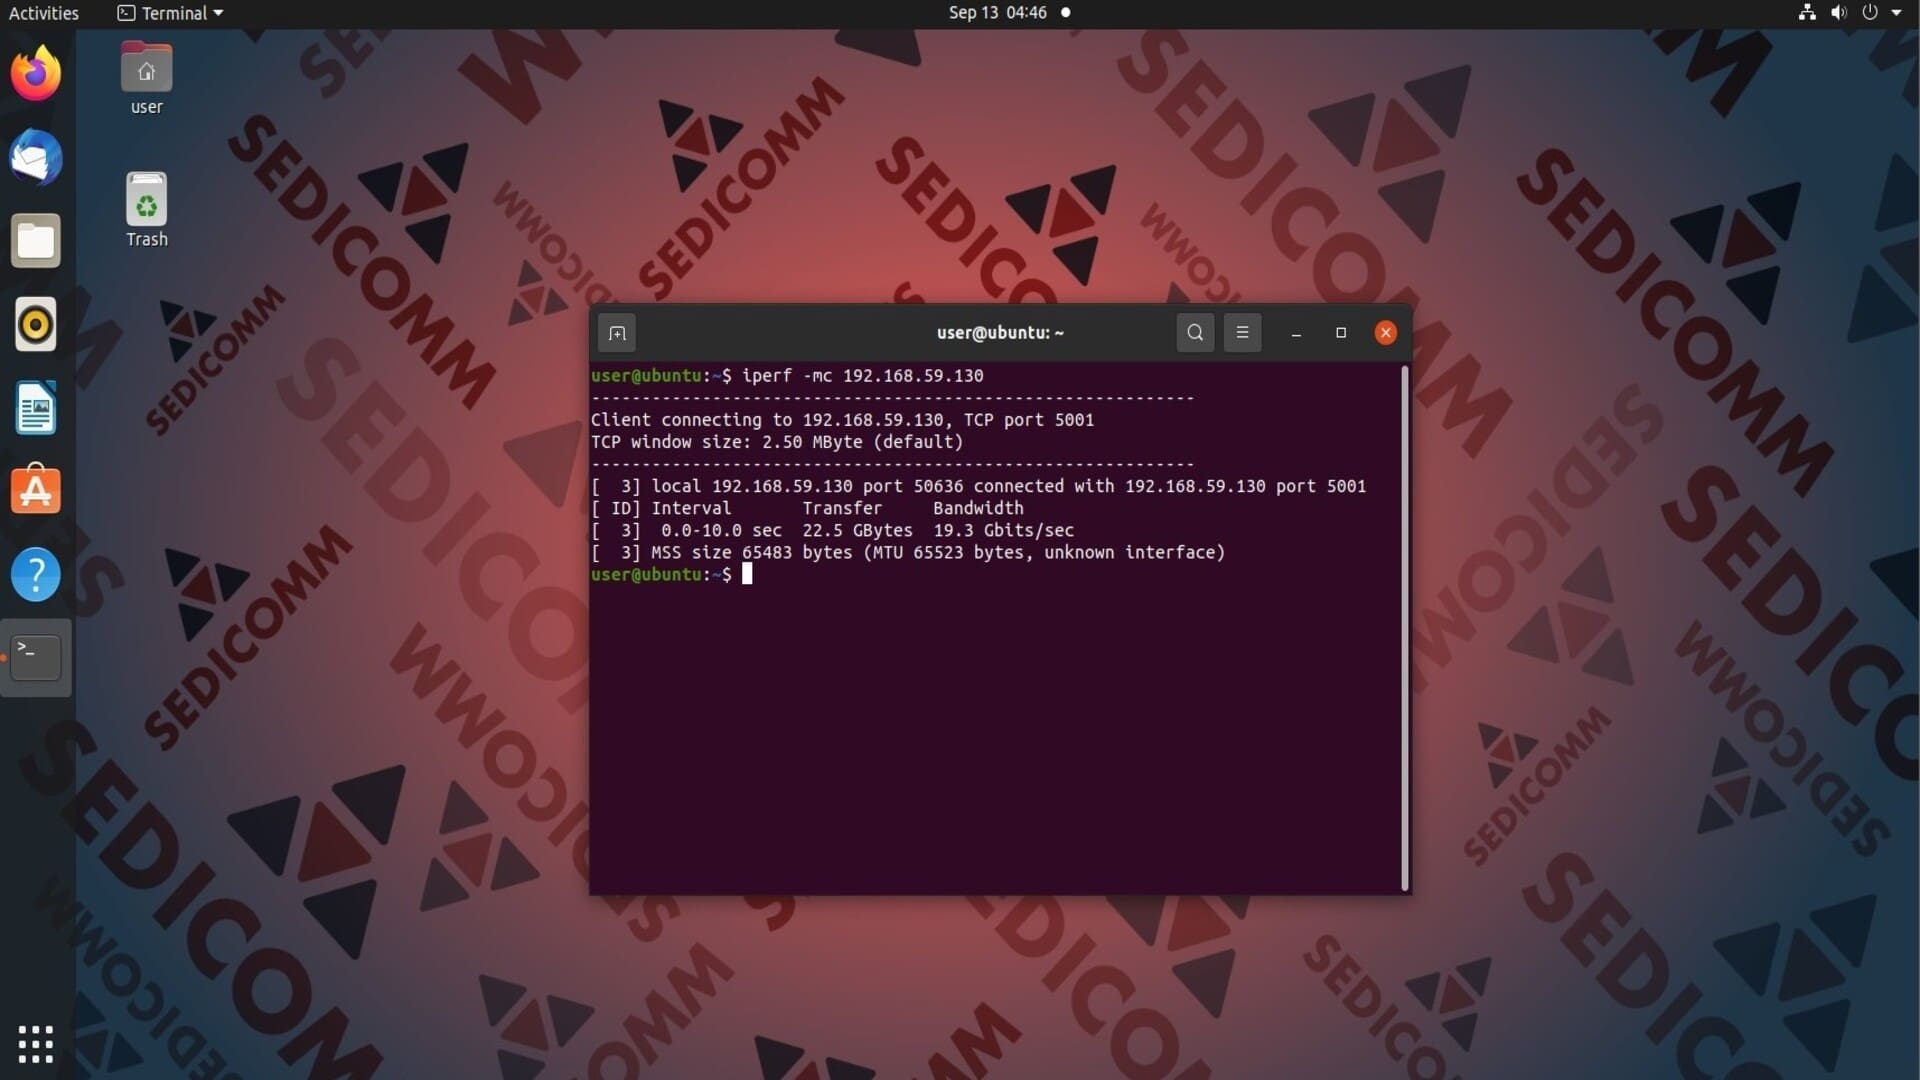Open Firefox from the dock

pyautogui.click(x=36, y=73)
